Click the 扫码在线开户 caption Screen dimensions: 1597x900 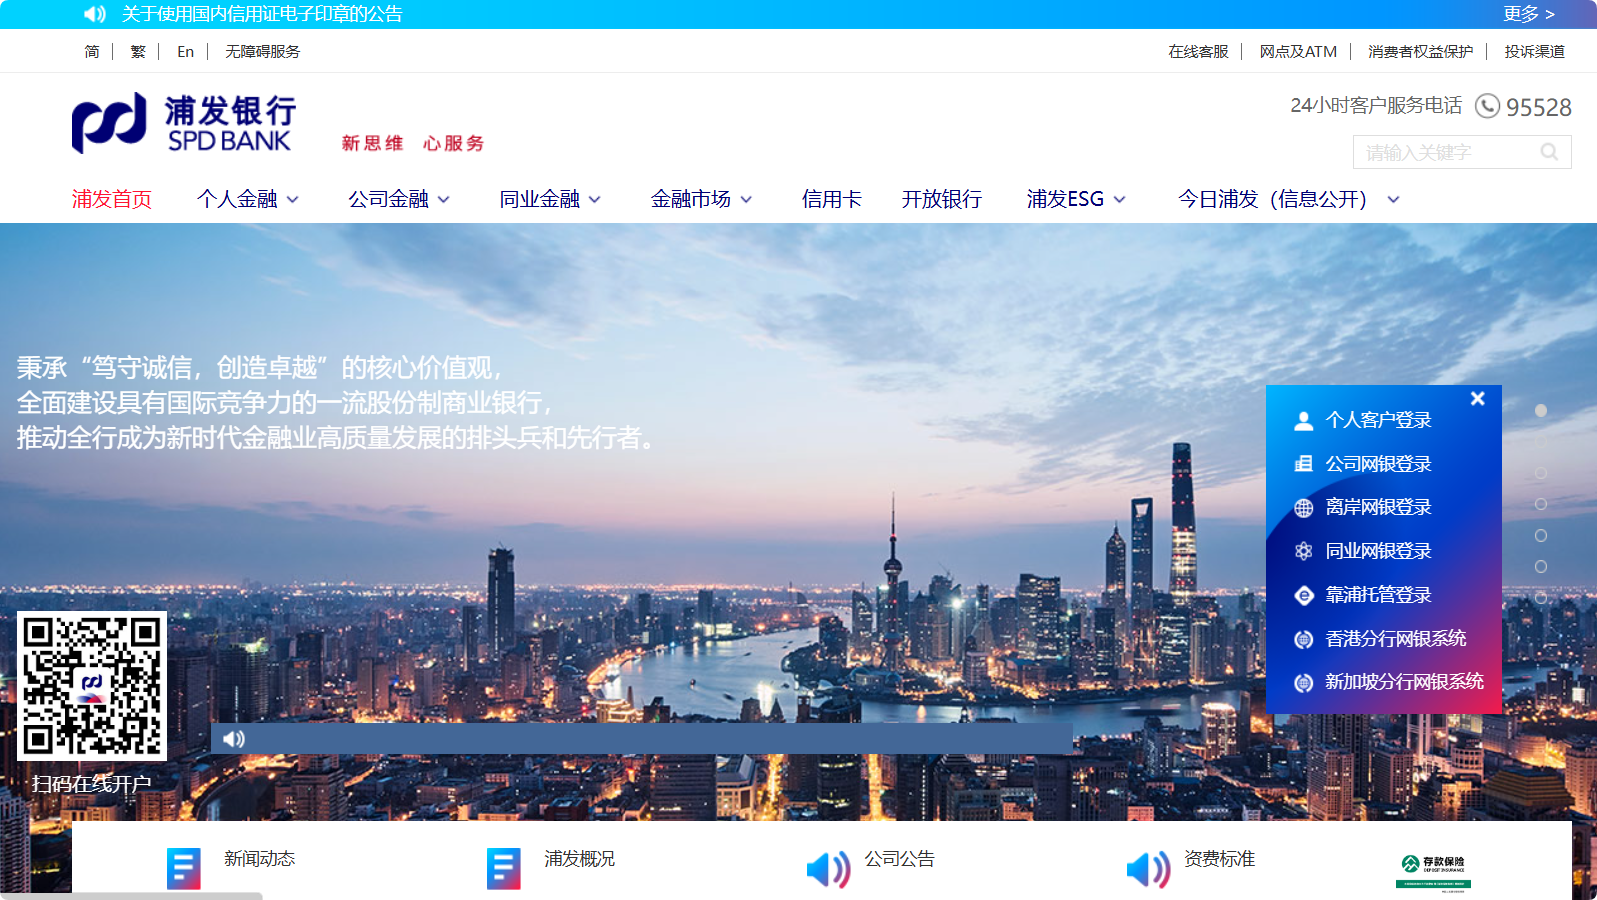(x=92, y=784)
